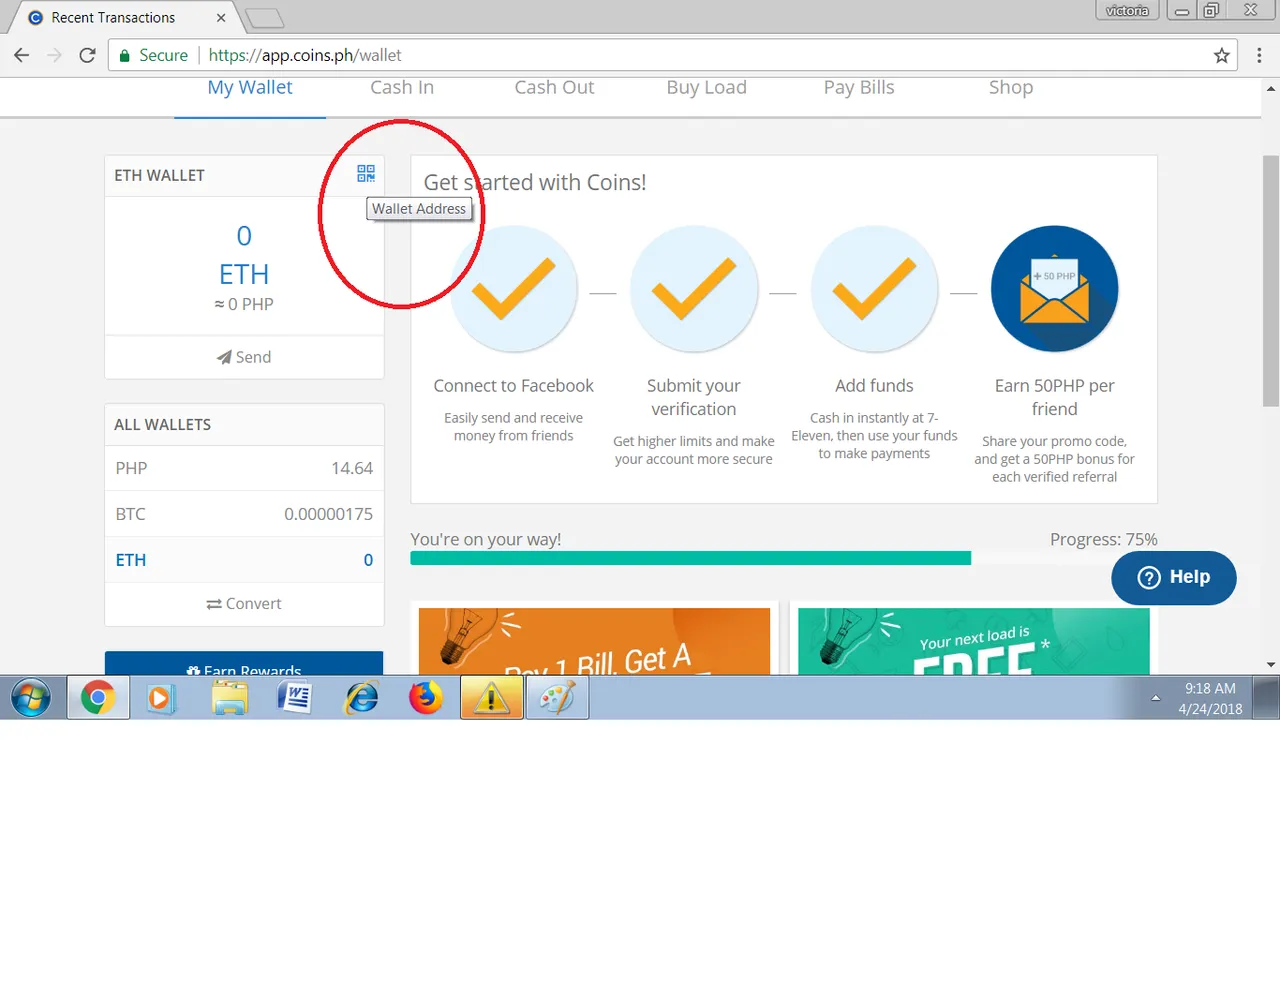Screen dimensions: 1280x997
Task: Click the taskbar clock showing 9:18 AM
Action: click(1210, 698)
